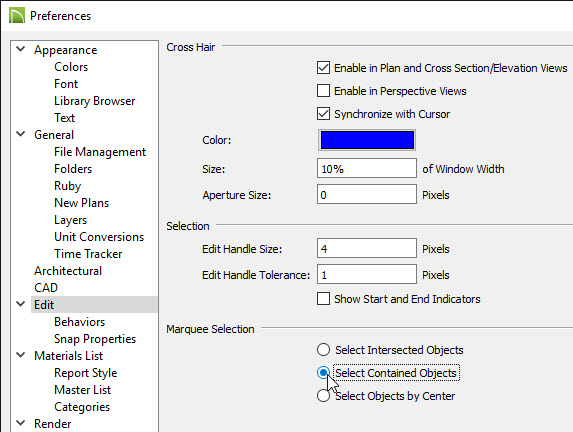Collapse the General tree section
This screenshot has height=432, width=573.
(x=21, y=134)
